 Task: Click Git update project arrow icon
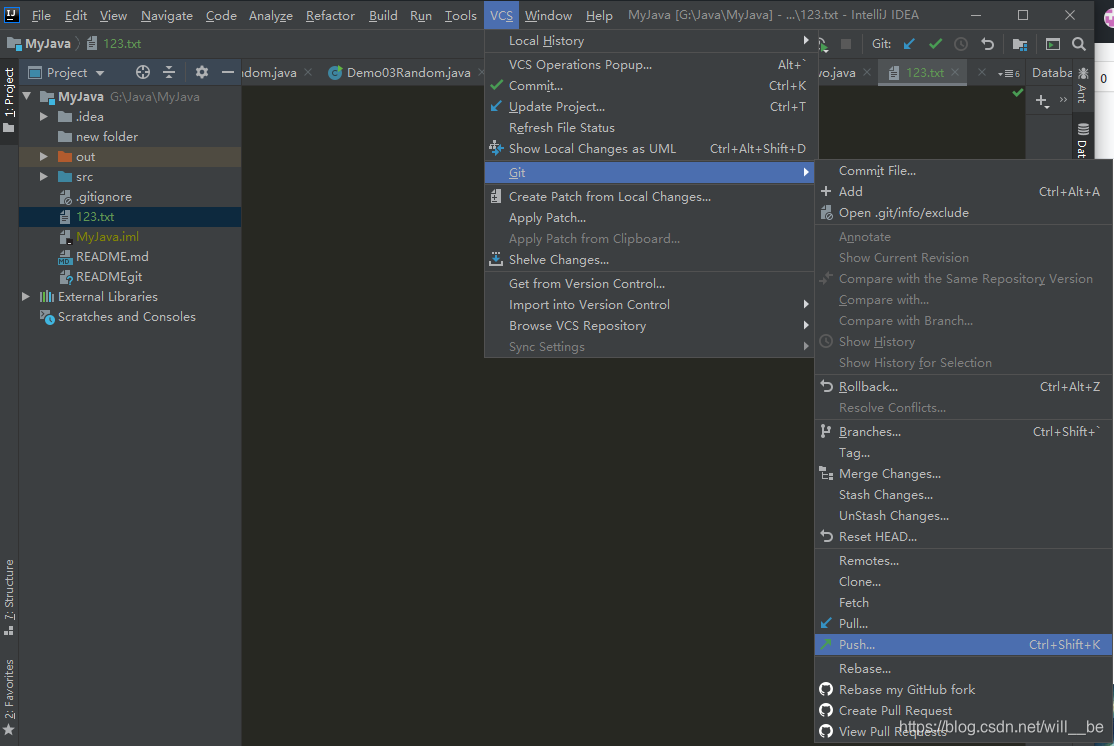pos(909,44)
